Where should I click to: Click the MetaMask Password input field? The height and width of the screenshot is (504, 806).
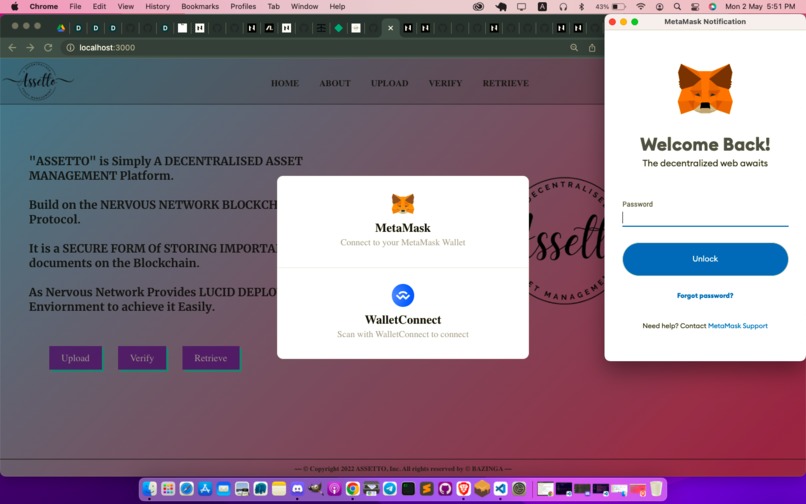pos(705,218)
